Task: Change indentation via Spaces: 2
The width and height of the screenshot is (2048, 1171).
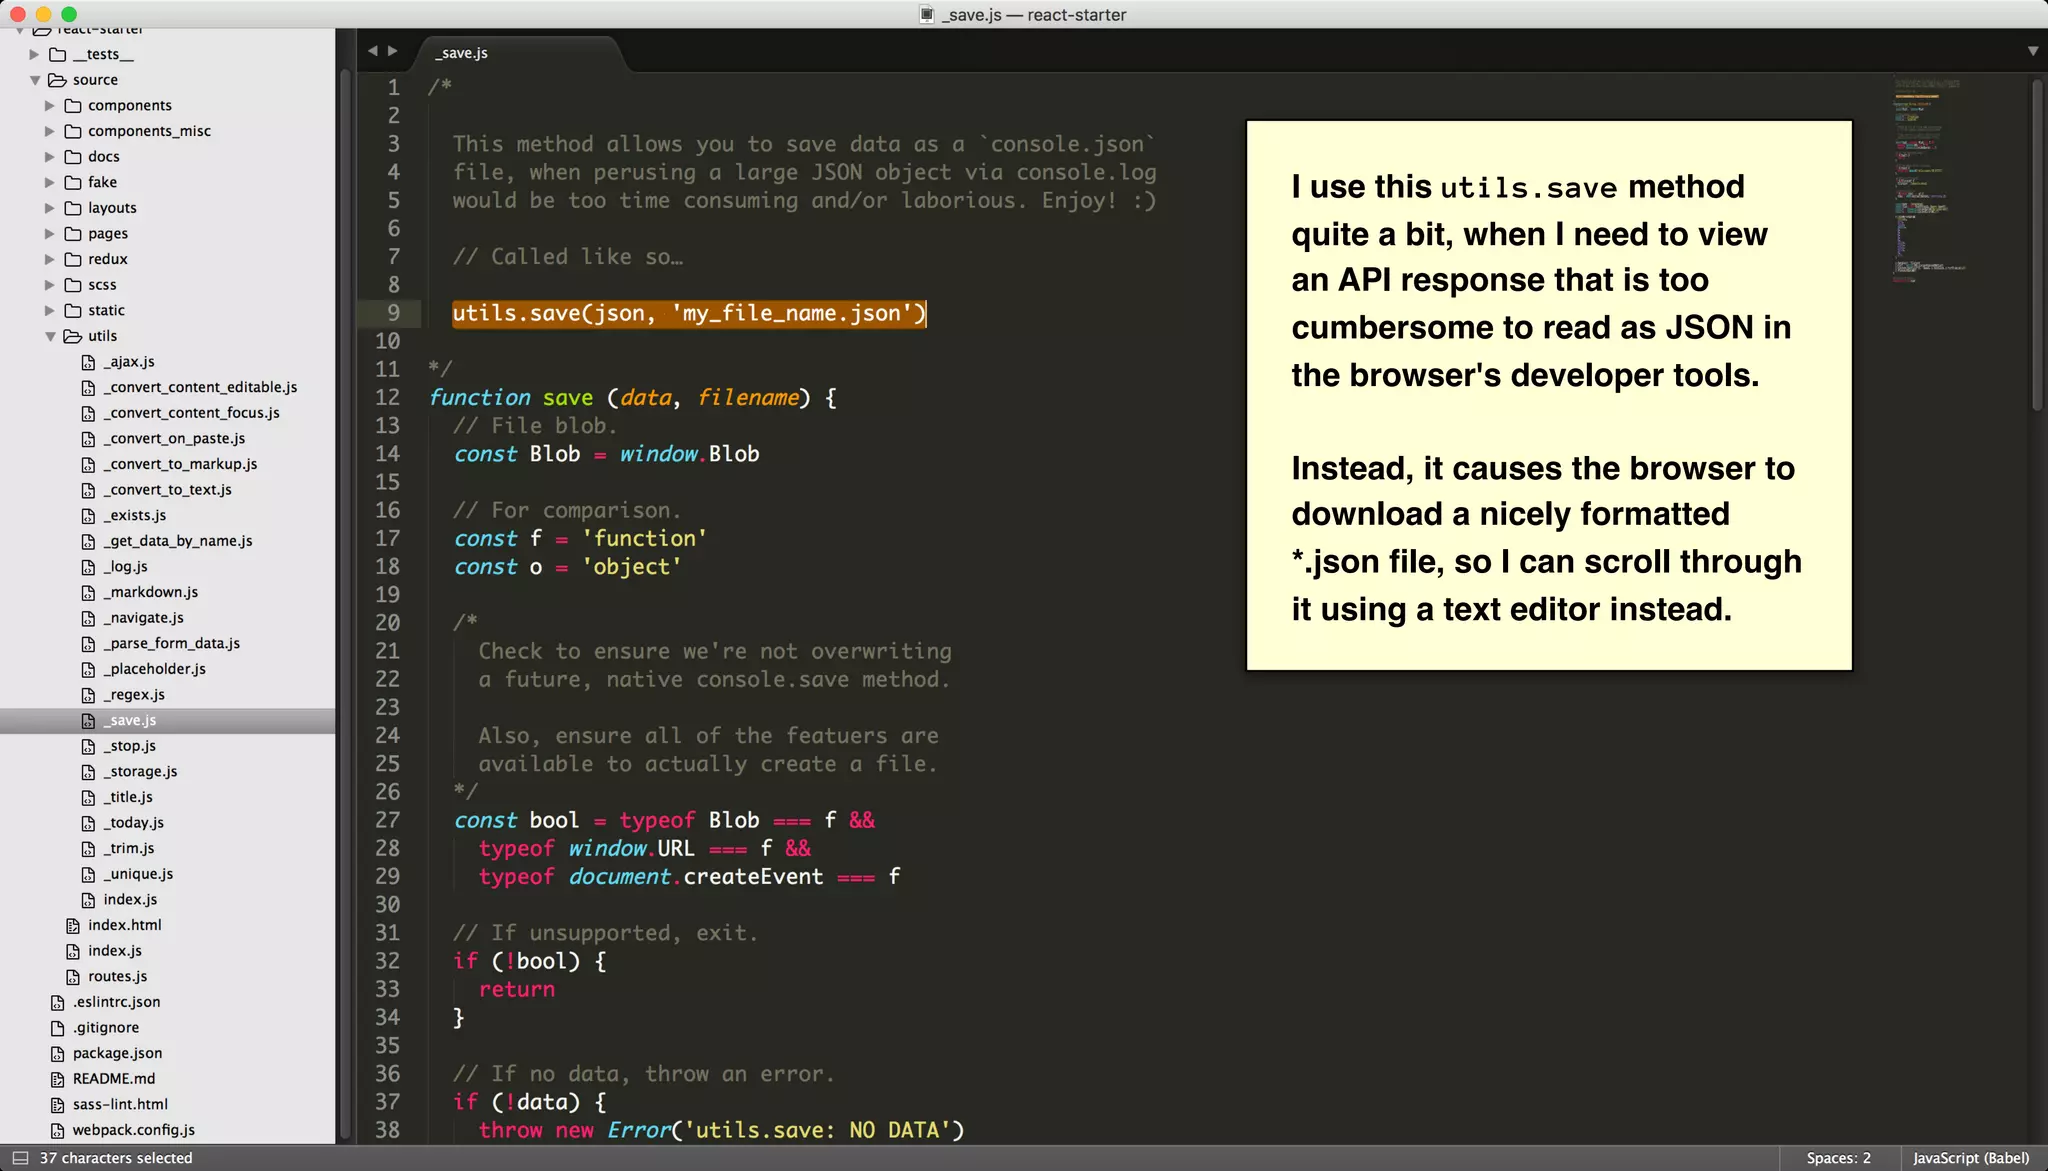Action: click(x=1838, y=1158)
